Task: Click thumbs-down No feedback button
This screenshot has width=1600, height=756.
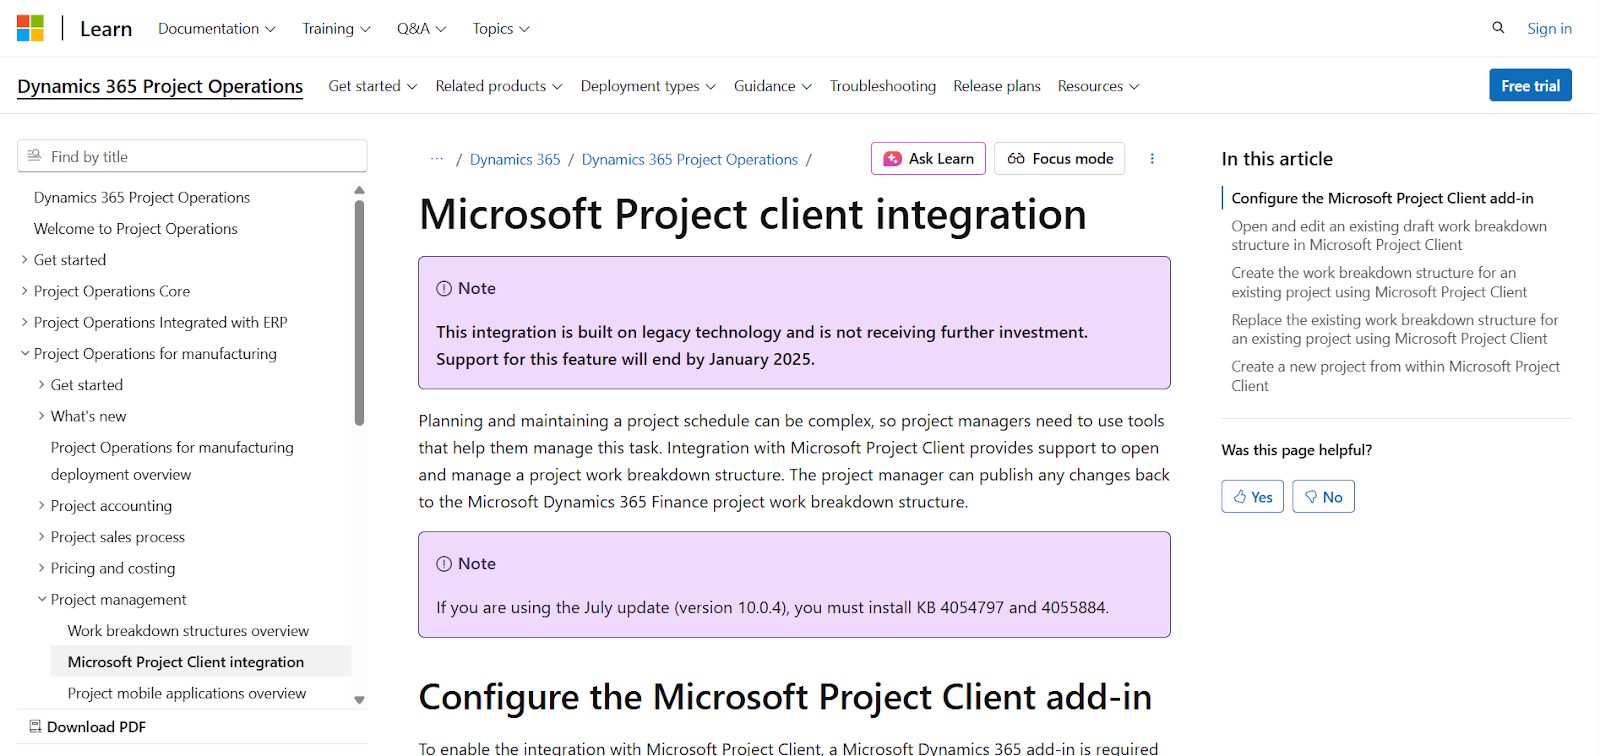Action: [x=1323, y=497]
